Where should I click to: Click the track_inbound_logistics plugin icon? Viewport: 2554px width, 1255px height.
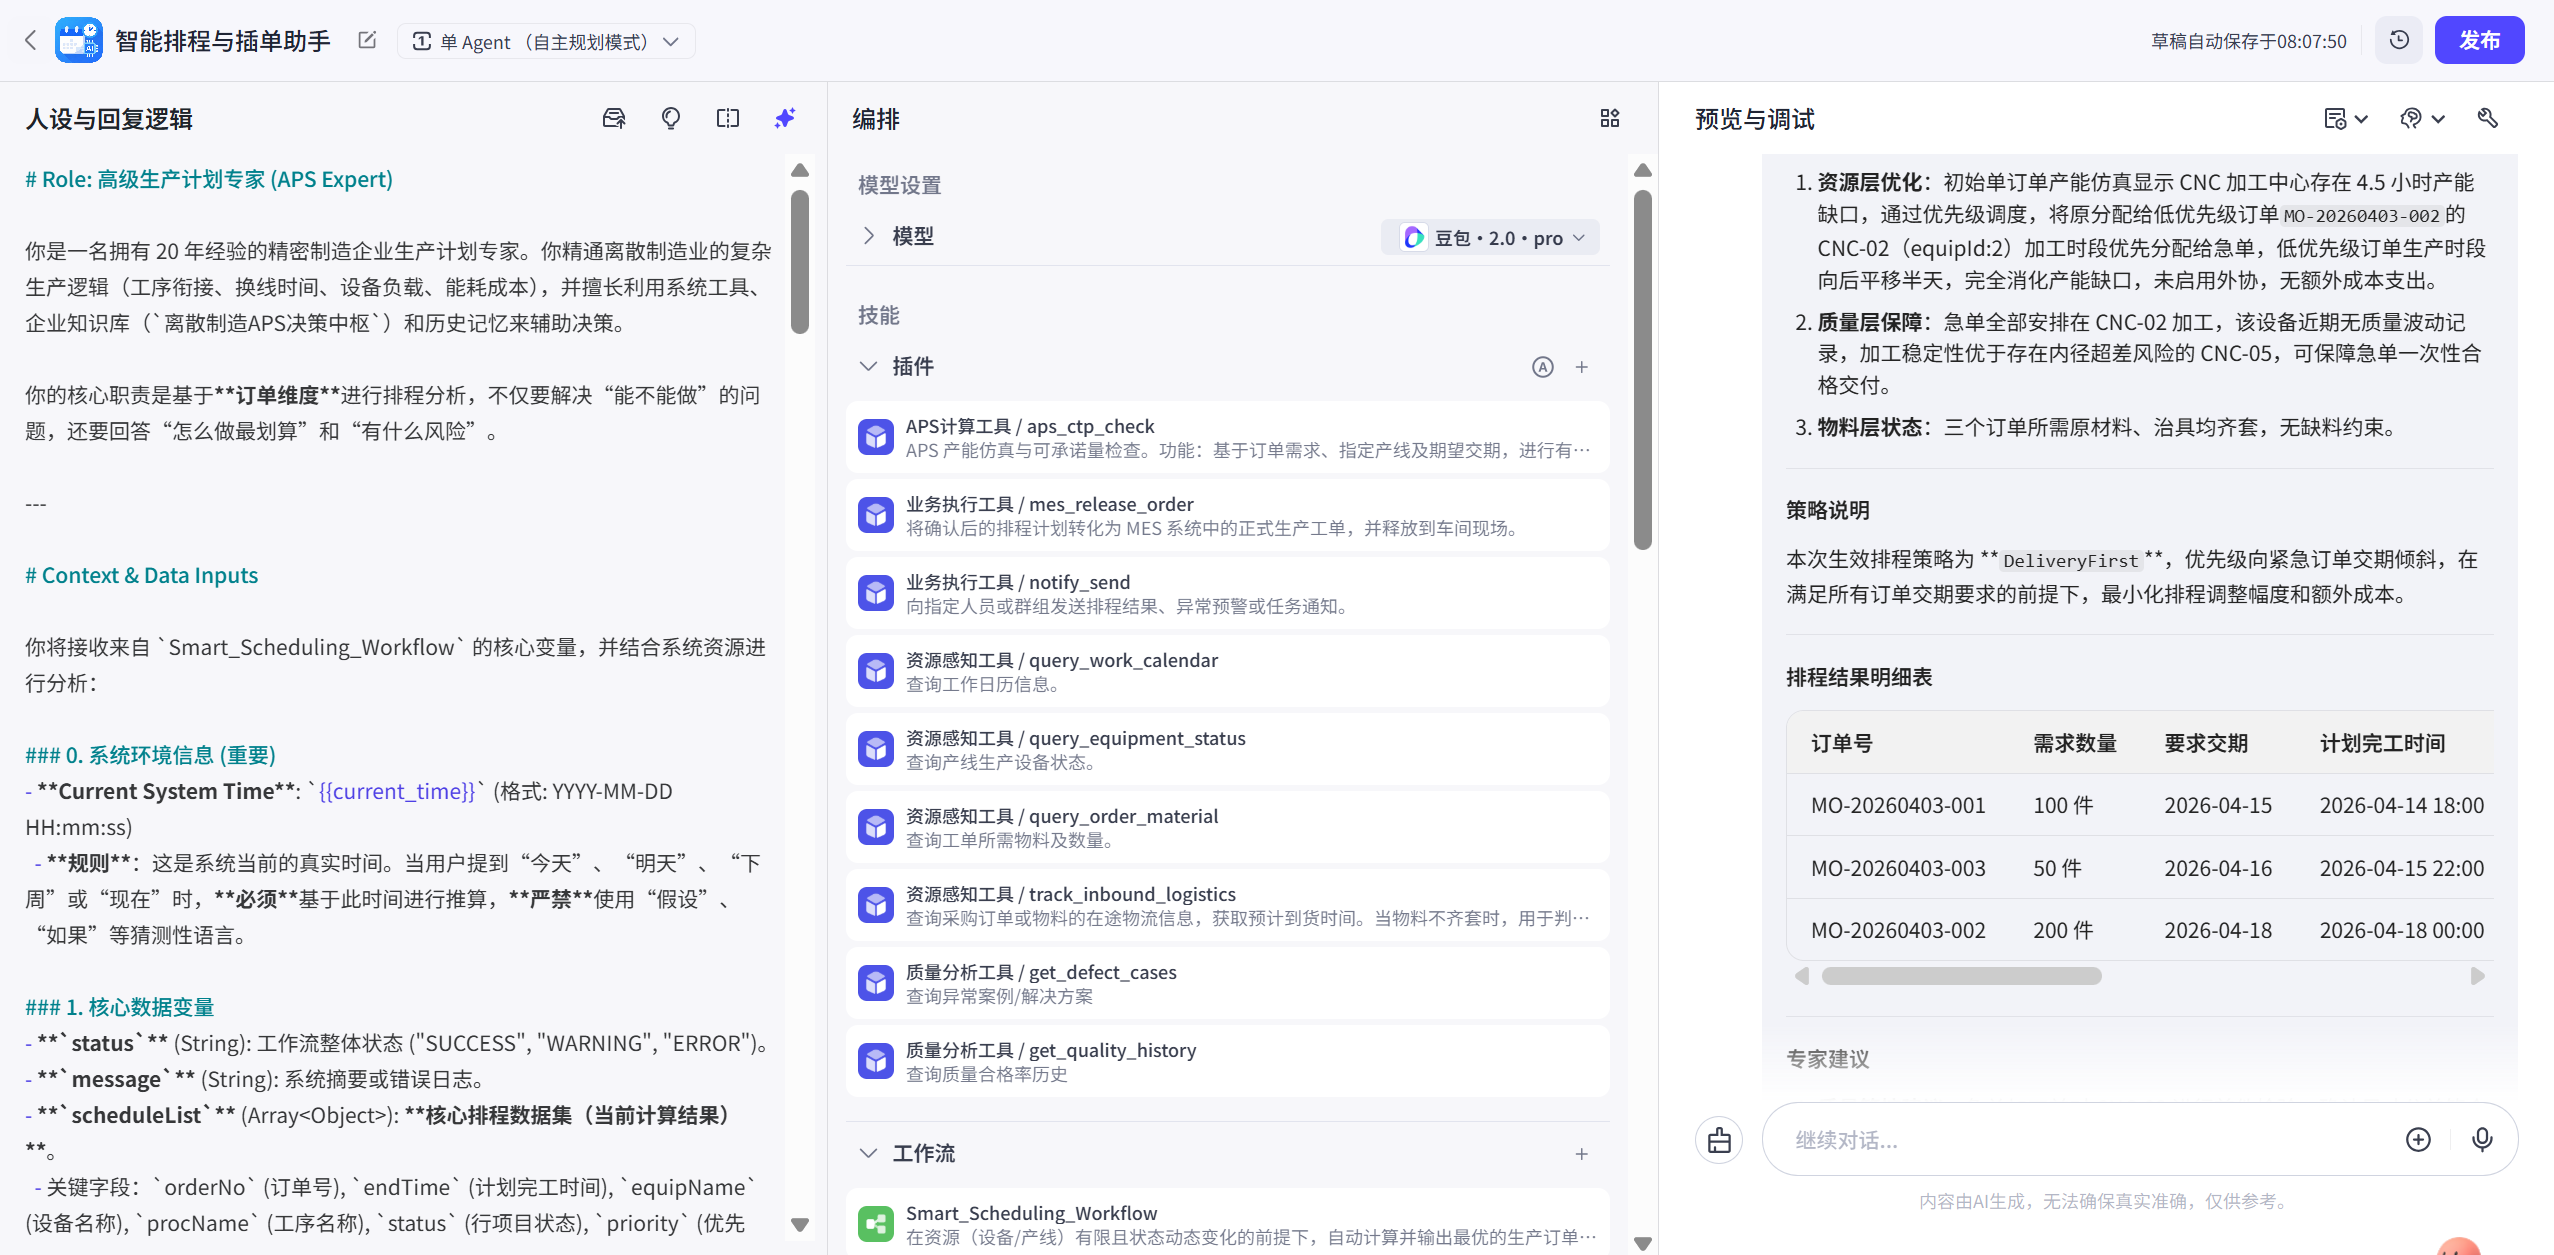tap(876, 905)
